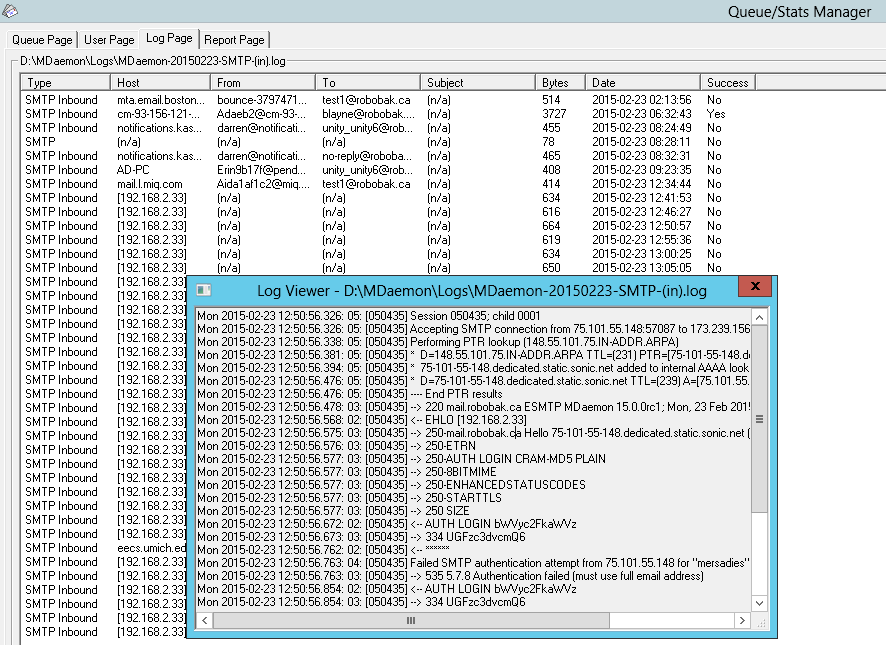Screen dimensions: 886x645
Task: Click the Queue/Stats Manager envelope icon
Action: (x=10, y=11)
